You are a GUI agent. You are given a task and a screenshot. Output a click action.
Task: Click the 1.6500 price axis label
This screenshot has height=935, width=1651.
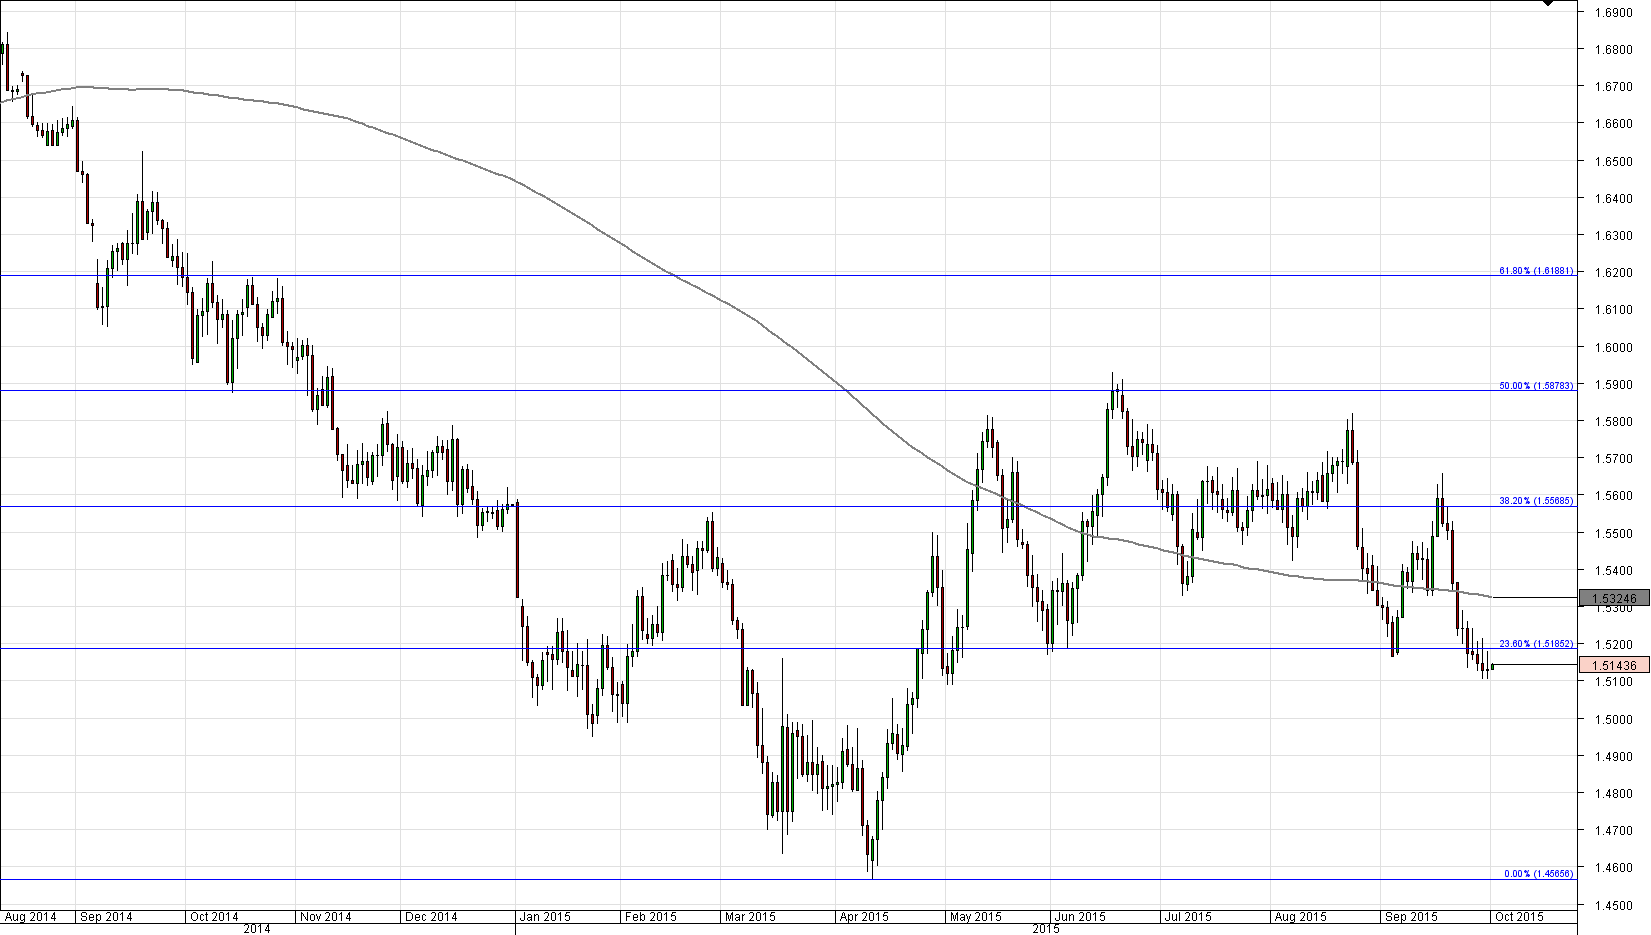(1614, 161)
